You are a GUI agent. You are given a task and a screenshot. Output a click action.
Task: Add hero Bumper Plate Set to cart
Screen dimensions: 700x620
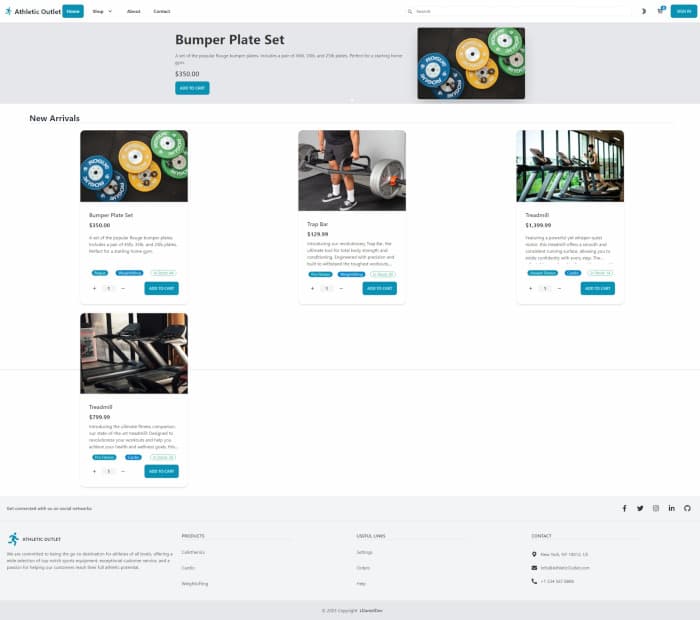pyautogui.click(x=192, y=88)
